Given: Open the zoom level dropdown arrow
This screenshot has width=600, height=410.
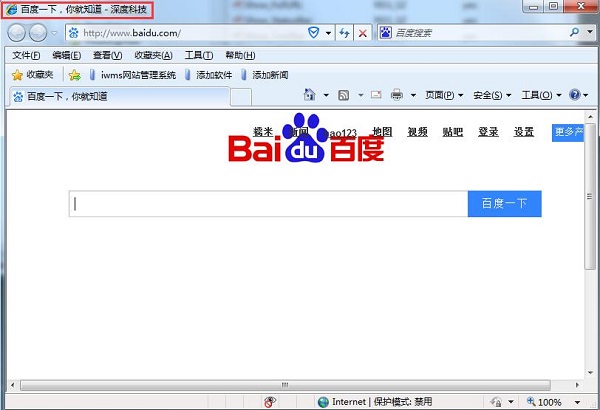Looking at the screenshot, I should [577, 402].
